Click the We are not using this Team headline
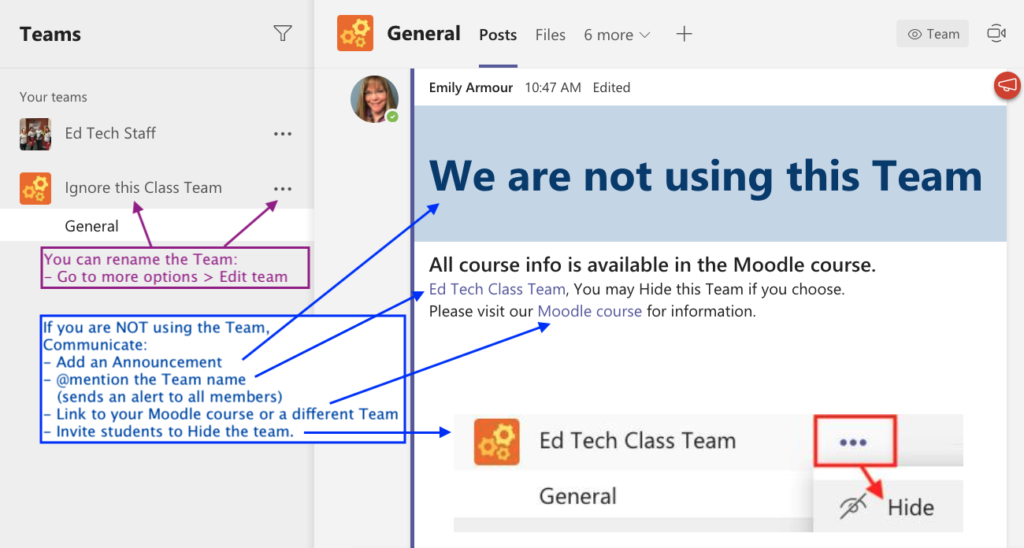 [705, 175]
